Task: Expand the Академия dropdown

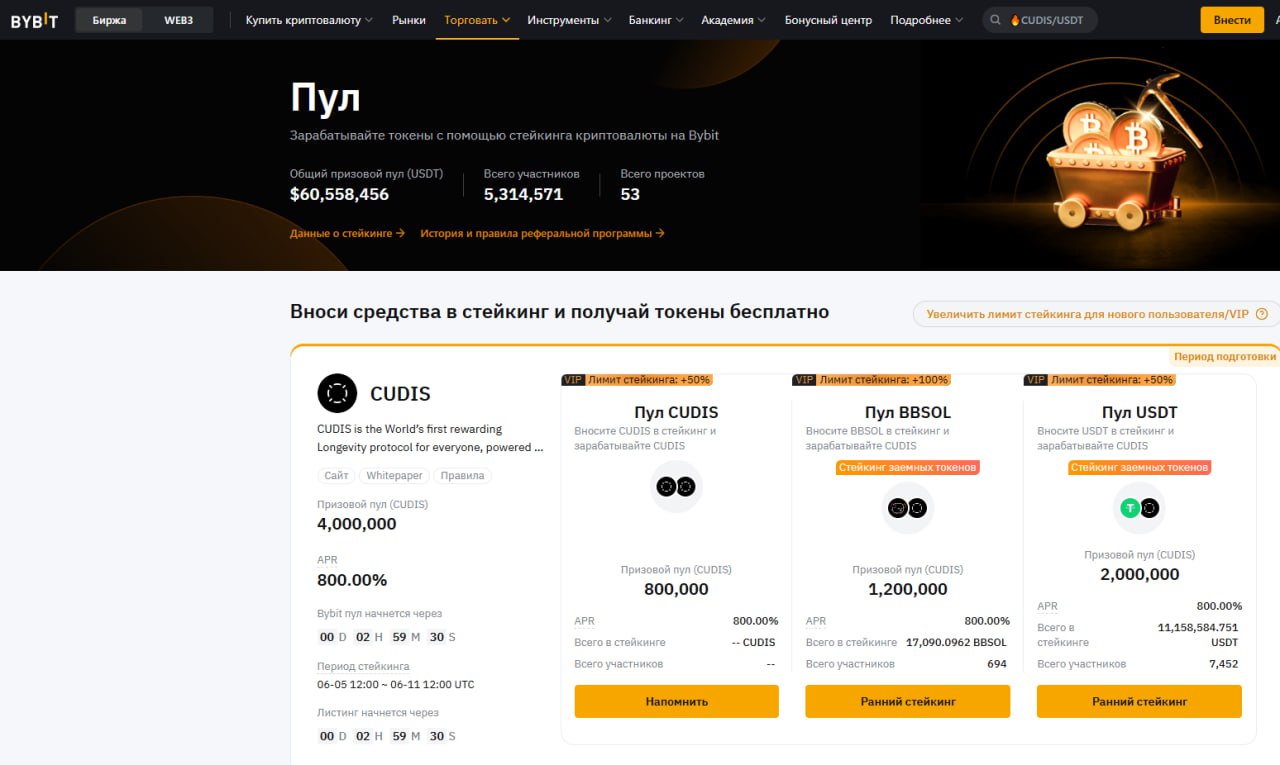Action: coord(733,20)
